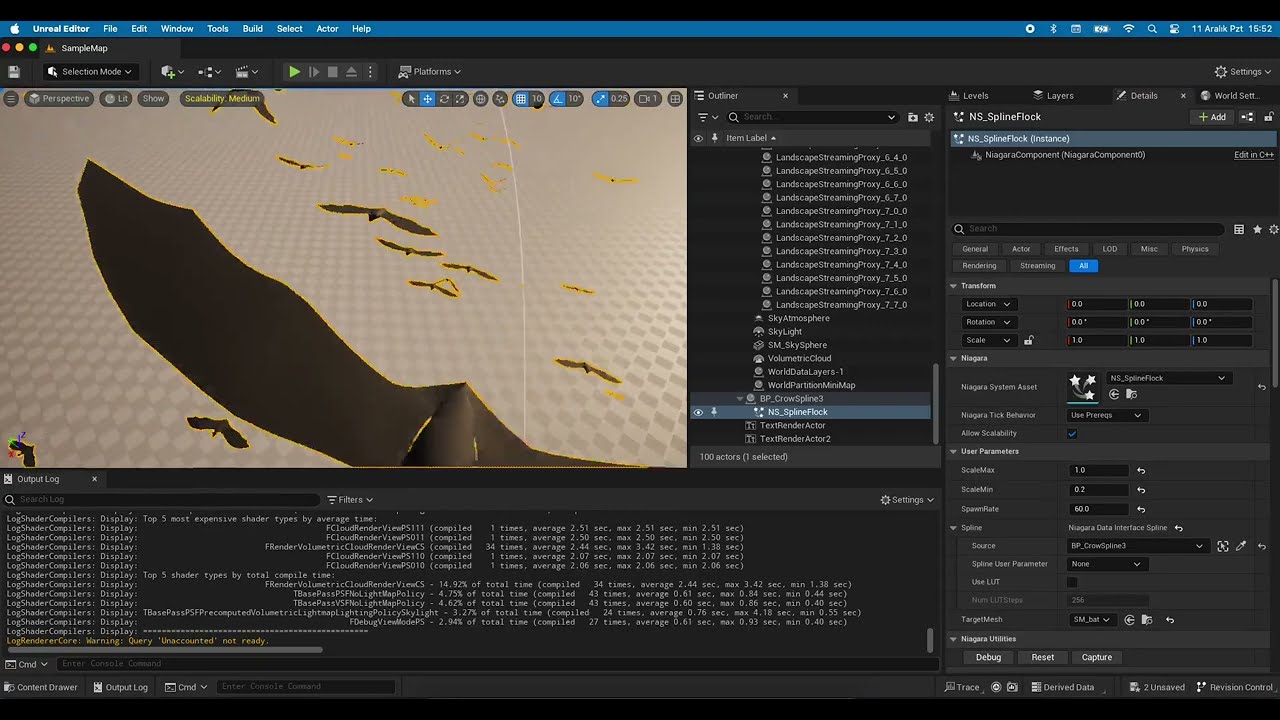This screenshot has width=1280, height=720.
Task: Click the Blueprint/add script icon beside Add
Action: click(x=1247, y=117)
